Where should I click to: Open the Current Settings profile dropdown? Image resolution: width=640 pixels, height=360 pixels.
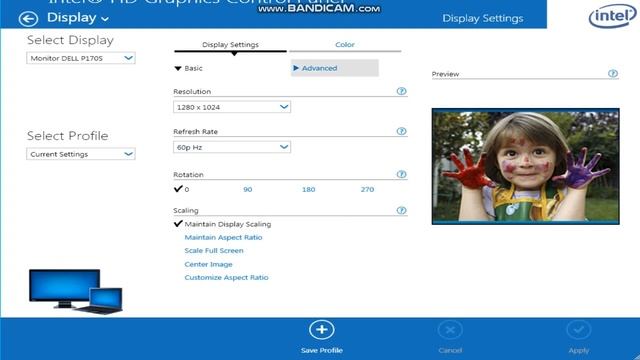pos(81,154)
